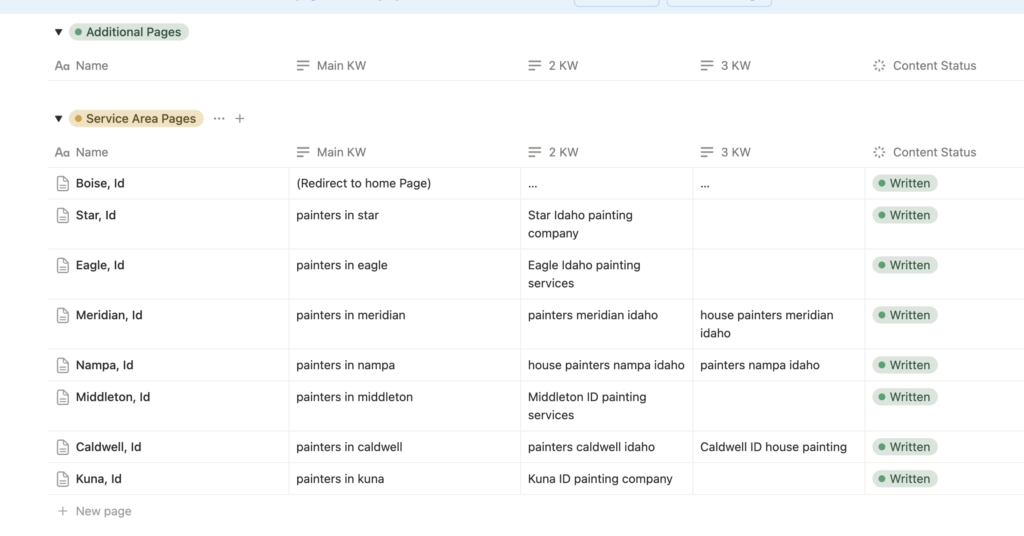The image size is (1024, 536).
Task: Click the Service Area Pages orange tag
Action: [136, 119]
